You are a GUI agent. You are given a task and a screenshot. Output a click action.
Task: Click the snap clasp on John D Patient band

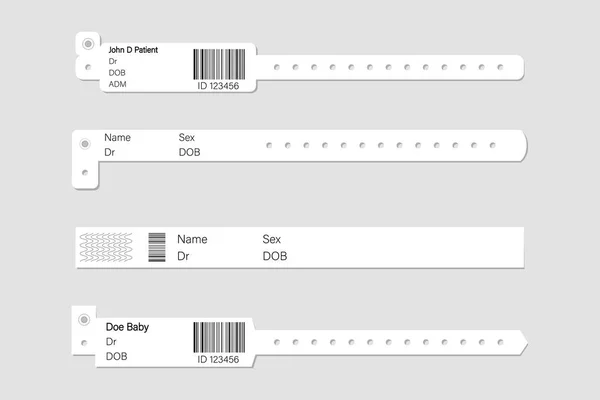click(x=88, y=44)
